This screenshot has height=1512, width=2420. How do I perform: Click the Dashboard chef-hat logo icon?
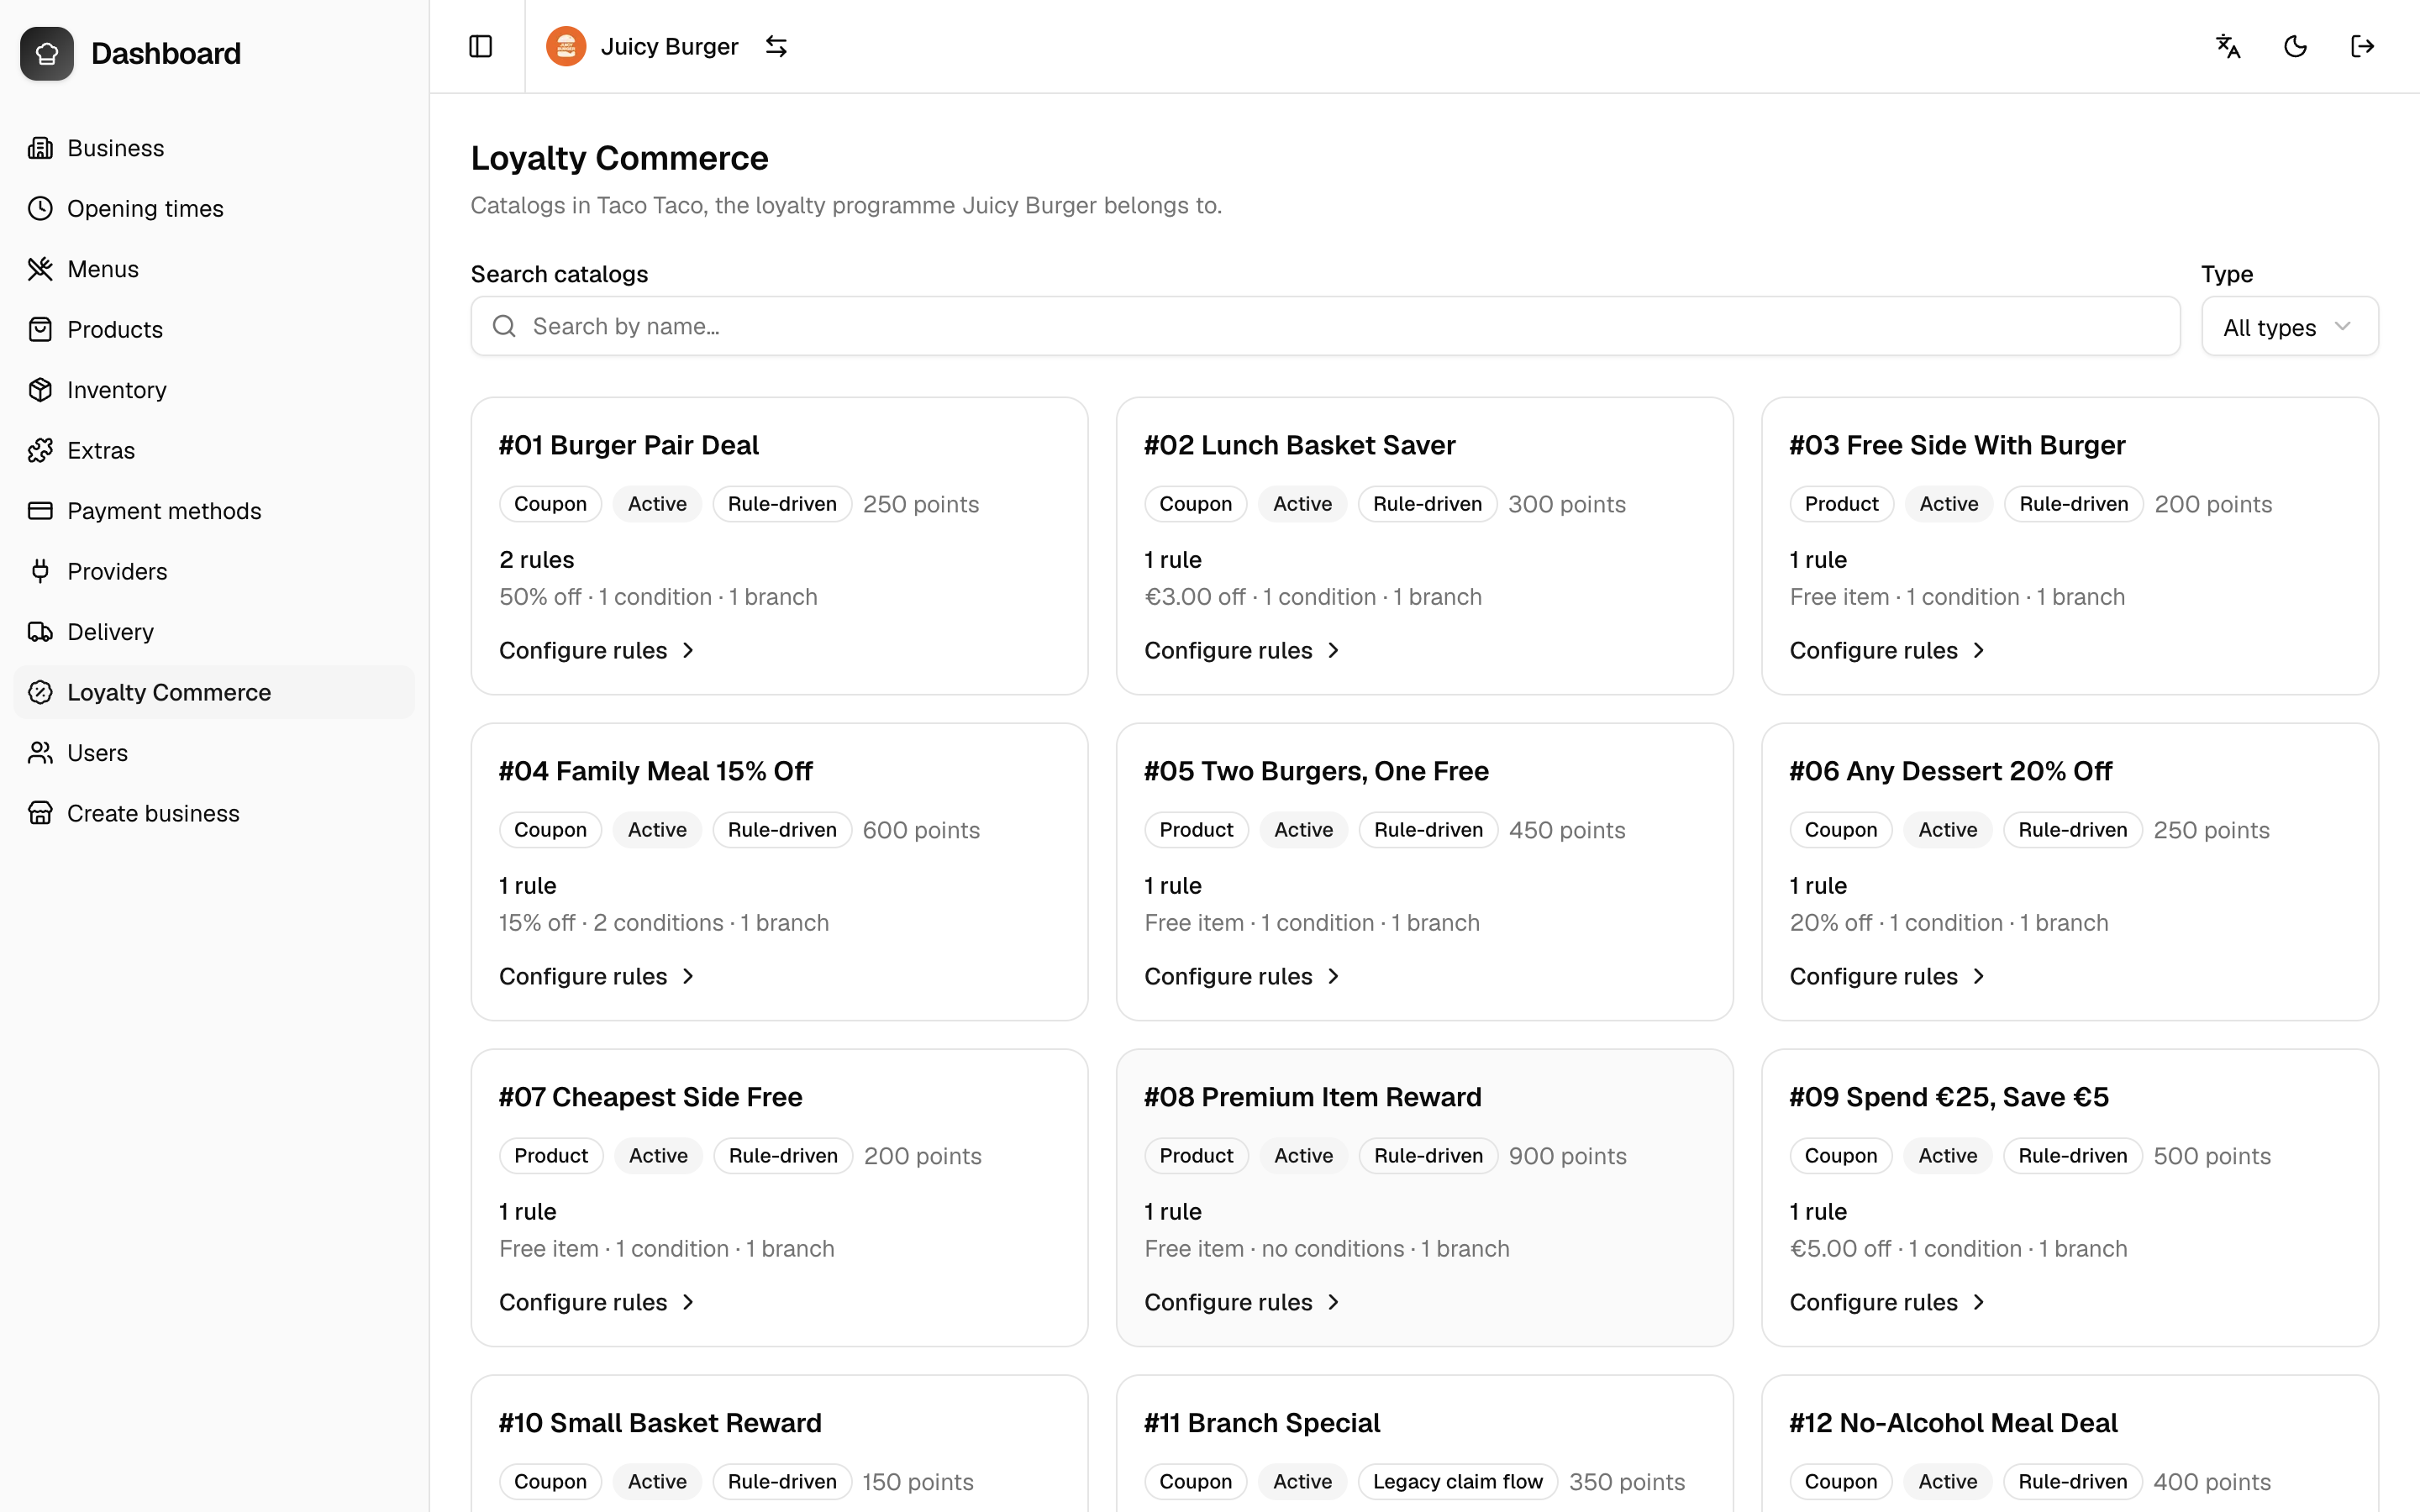pyautogui.click(x=47, y=53)
